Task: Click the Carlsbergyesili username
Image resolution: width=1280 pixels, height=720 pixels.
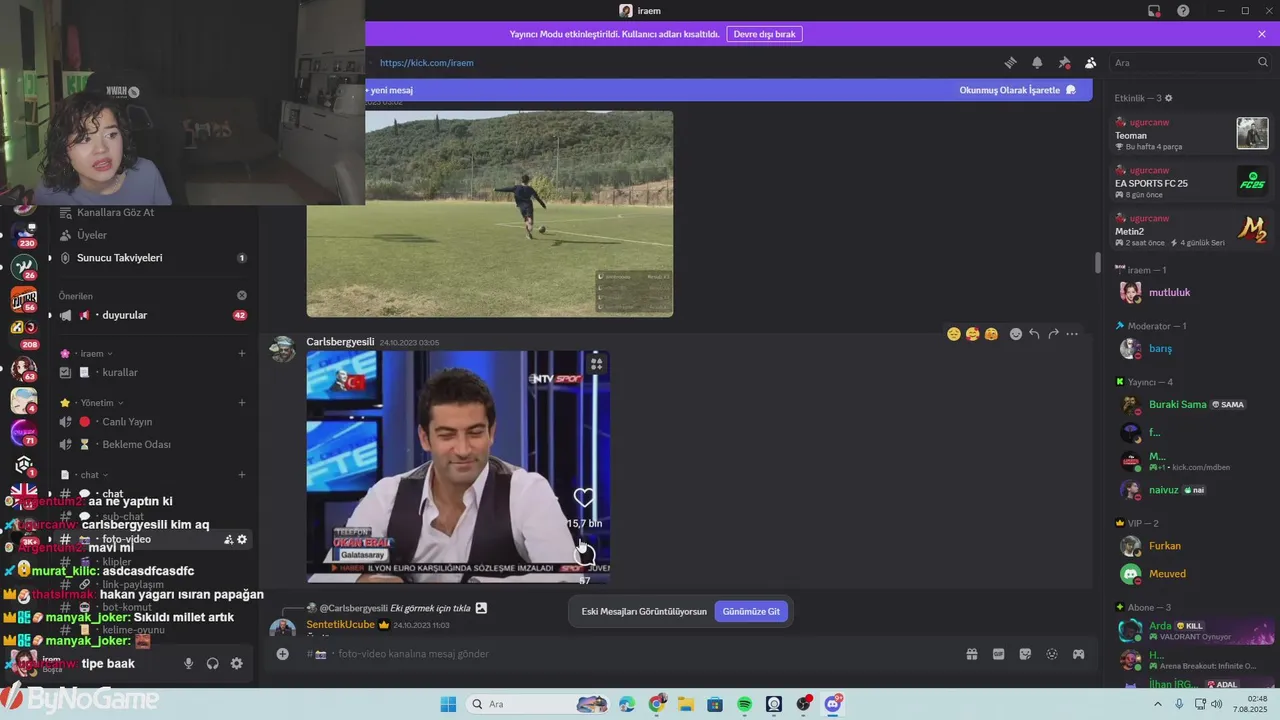Action: [340, 342]
